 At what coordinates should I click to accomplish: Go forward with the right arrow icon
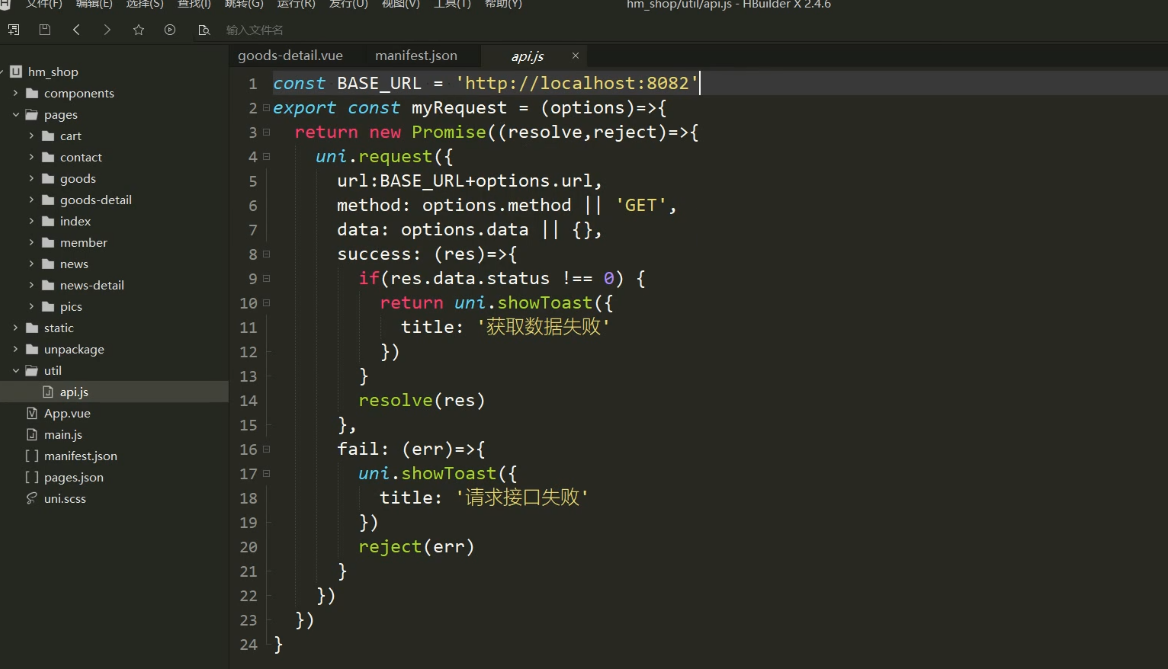tap(107, 30)
